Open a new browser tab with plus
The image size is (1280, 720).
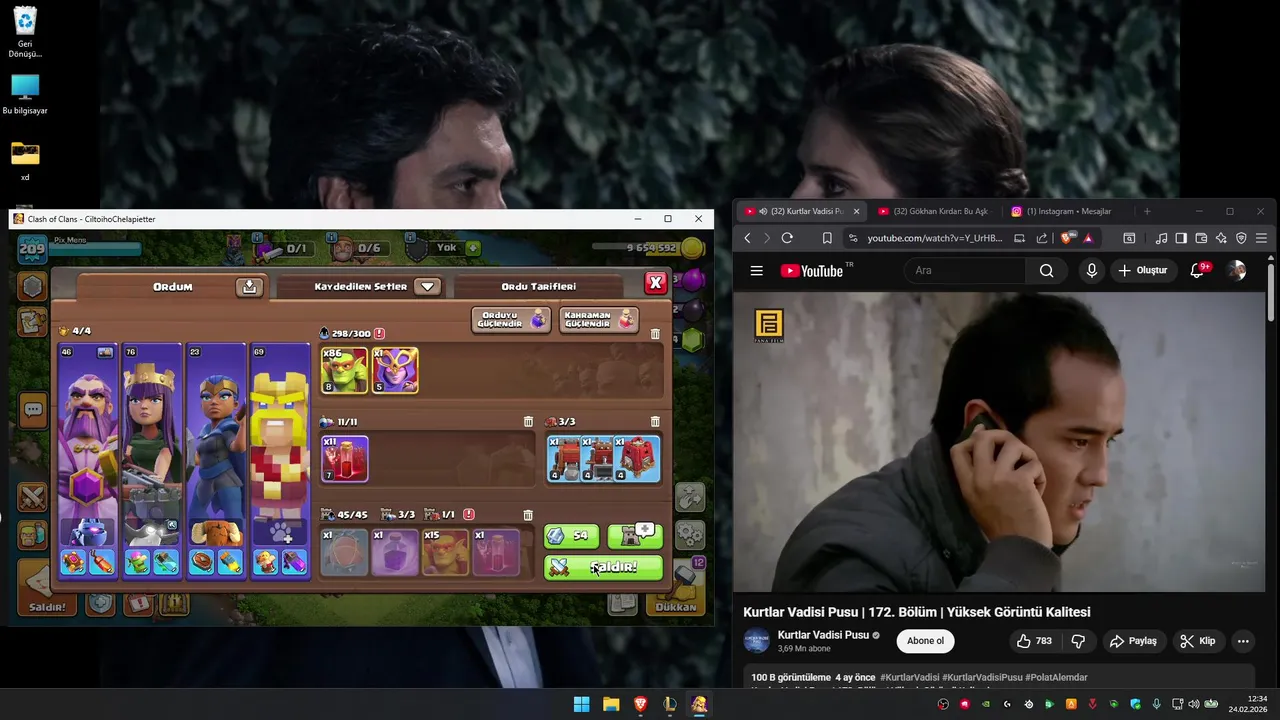(1147, 211)
